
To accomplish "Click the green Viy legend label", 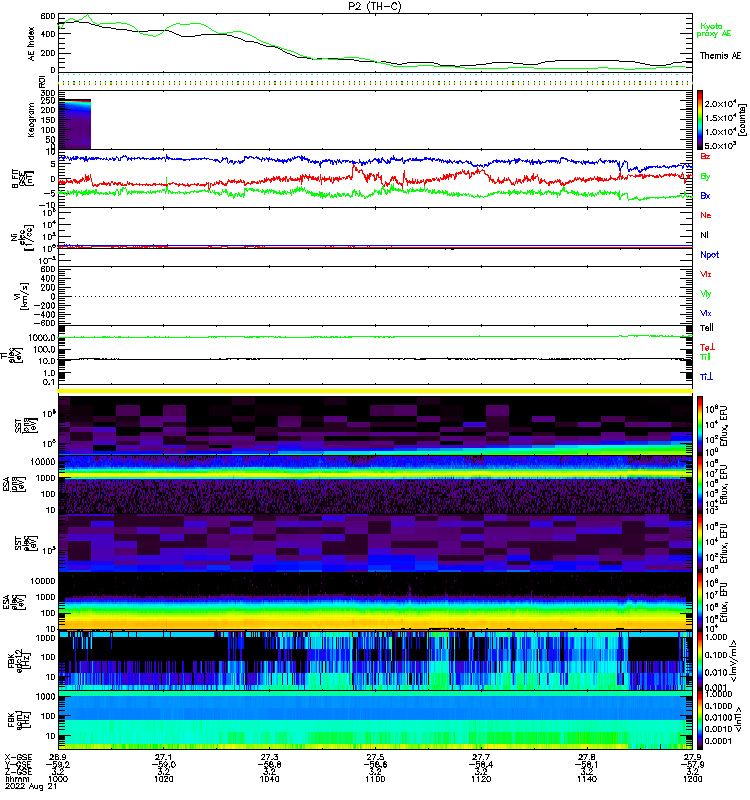I will 705,294.
